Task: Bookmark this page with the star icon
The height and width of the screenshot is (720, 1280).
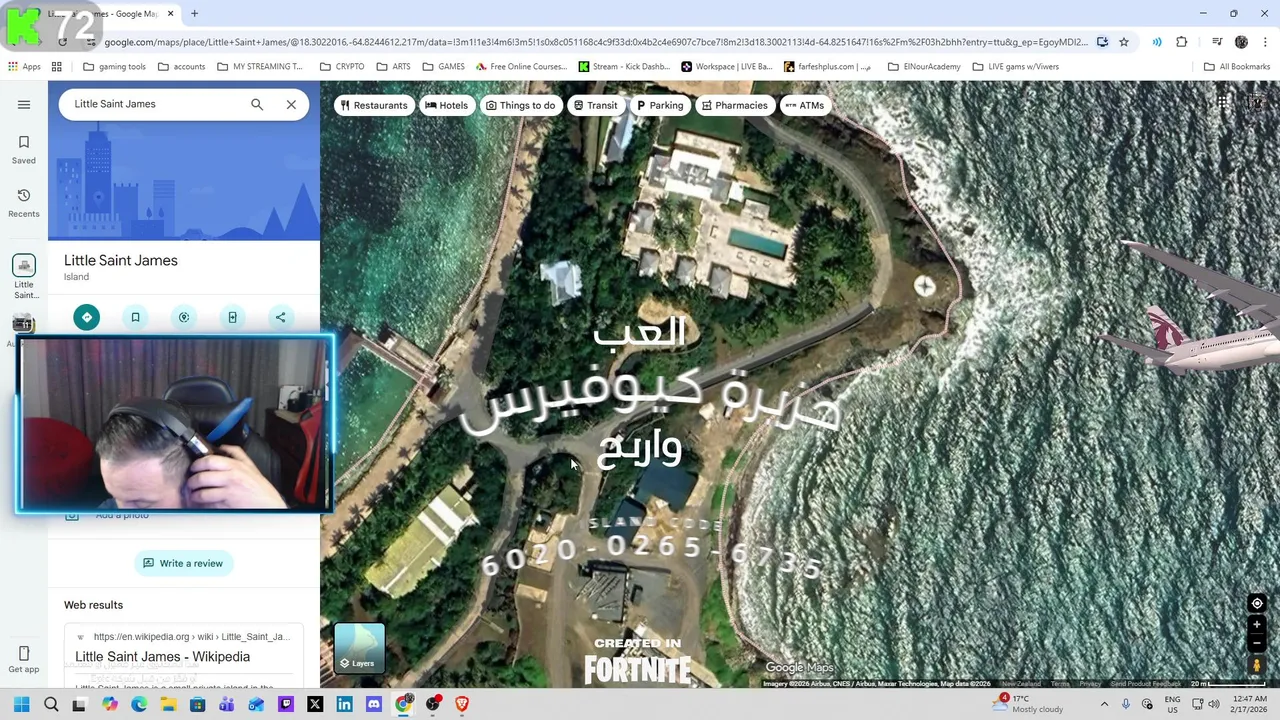Action: [x=1124, y=42]
